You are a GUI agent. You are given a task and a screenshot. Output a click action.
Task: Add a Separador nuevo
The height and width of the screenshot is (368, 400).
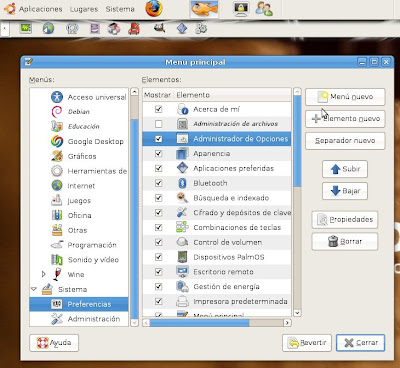pyautogui.click(x=345, y=141)
